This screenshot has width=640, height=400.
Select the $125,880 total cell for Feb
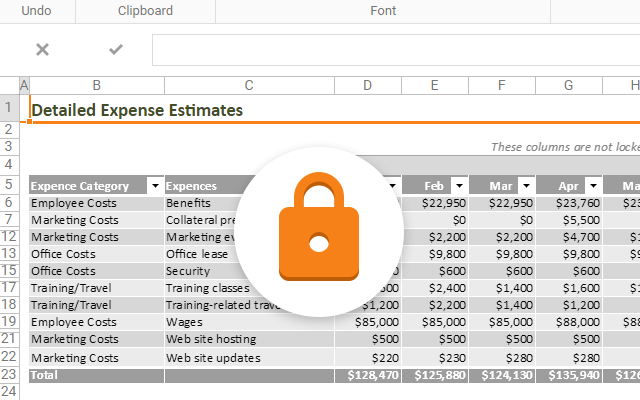434,374
